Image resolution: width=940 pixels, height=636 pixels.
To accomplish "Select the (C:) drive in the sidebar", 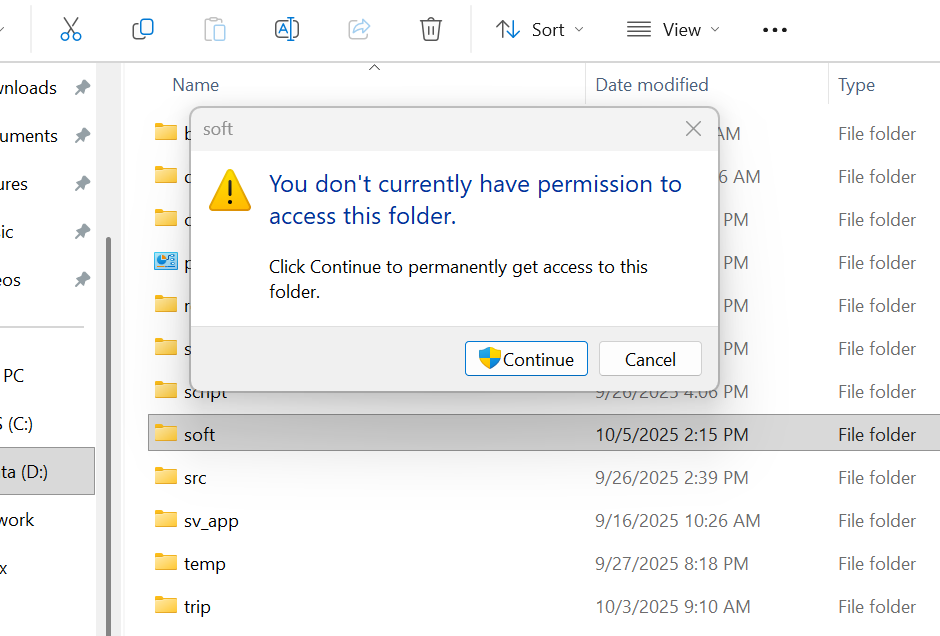I will point(17,424).
